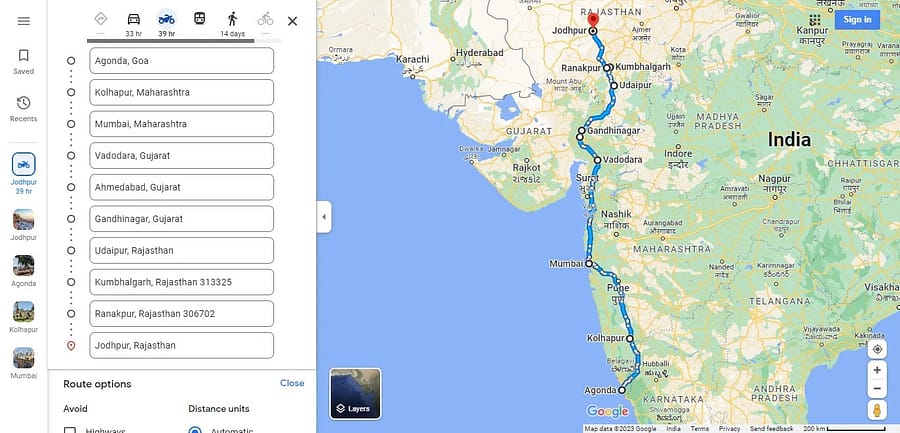Image resolution: width=900 pixels, height=433 pixels.
Task: Zoom out on the map
Action: 876,389
